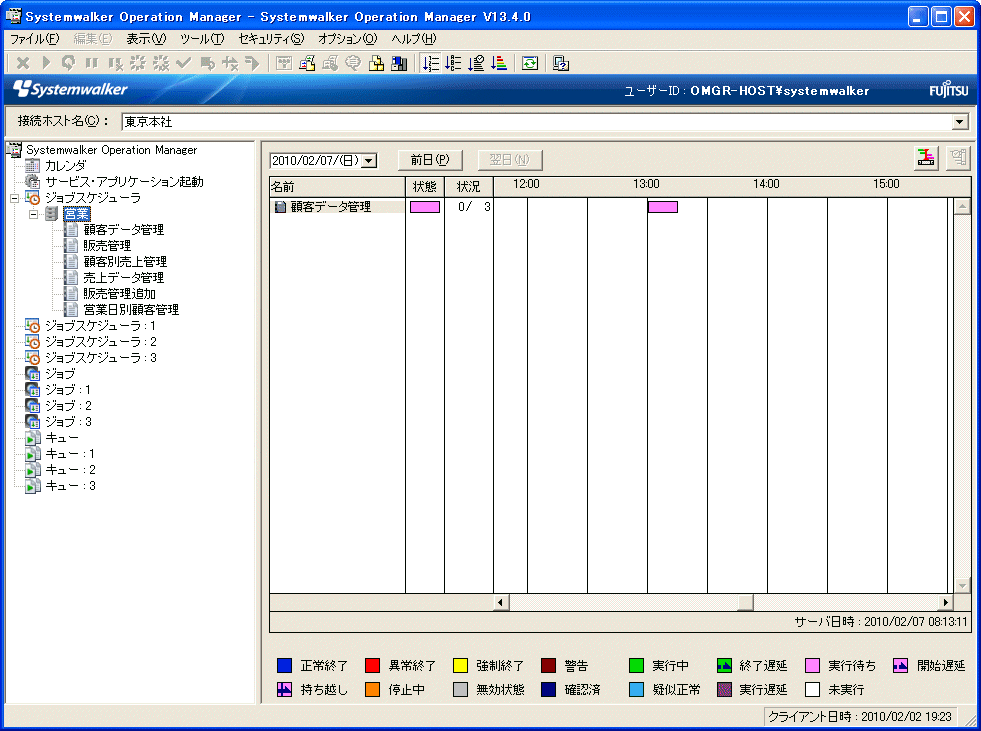Click the blue-and-black panel toolbar icon
Viewport: 981px width, 731px height.
[x=399, y=63]
